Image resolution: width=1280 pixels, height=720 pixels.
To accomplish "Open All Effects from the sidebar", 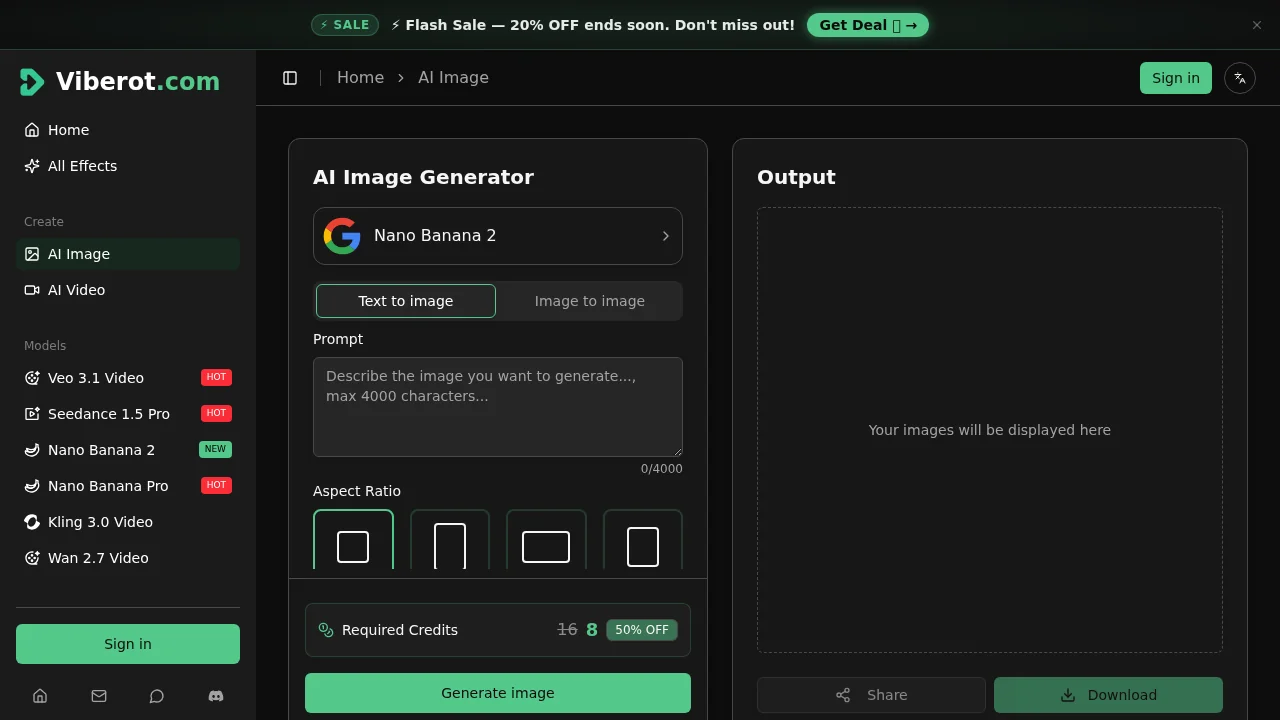I will [81, 166].
